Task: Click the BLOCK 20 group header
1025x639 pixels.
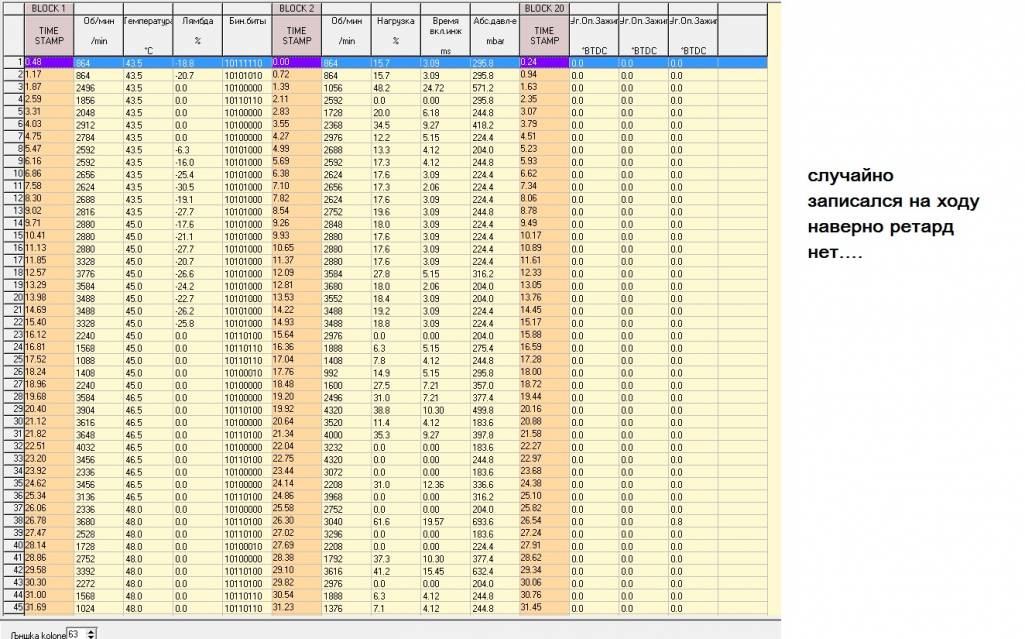Action: [545, 7]
